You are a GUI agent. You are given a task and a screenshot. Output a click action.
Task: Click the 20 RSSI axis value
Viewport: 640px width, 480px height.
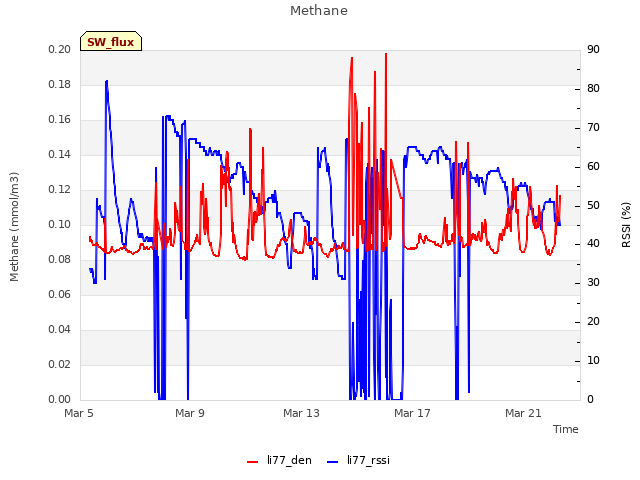point(593,322)
